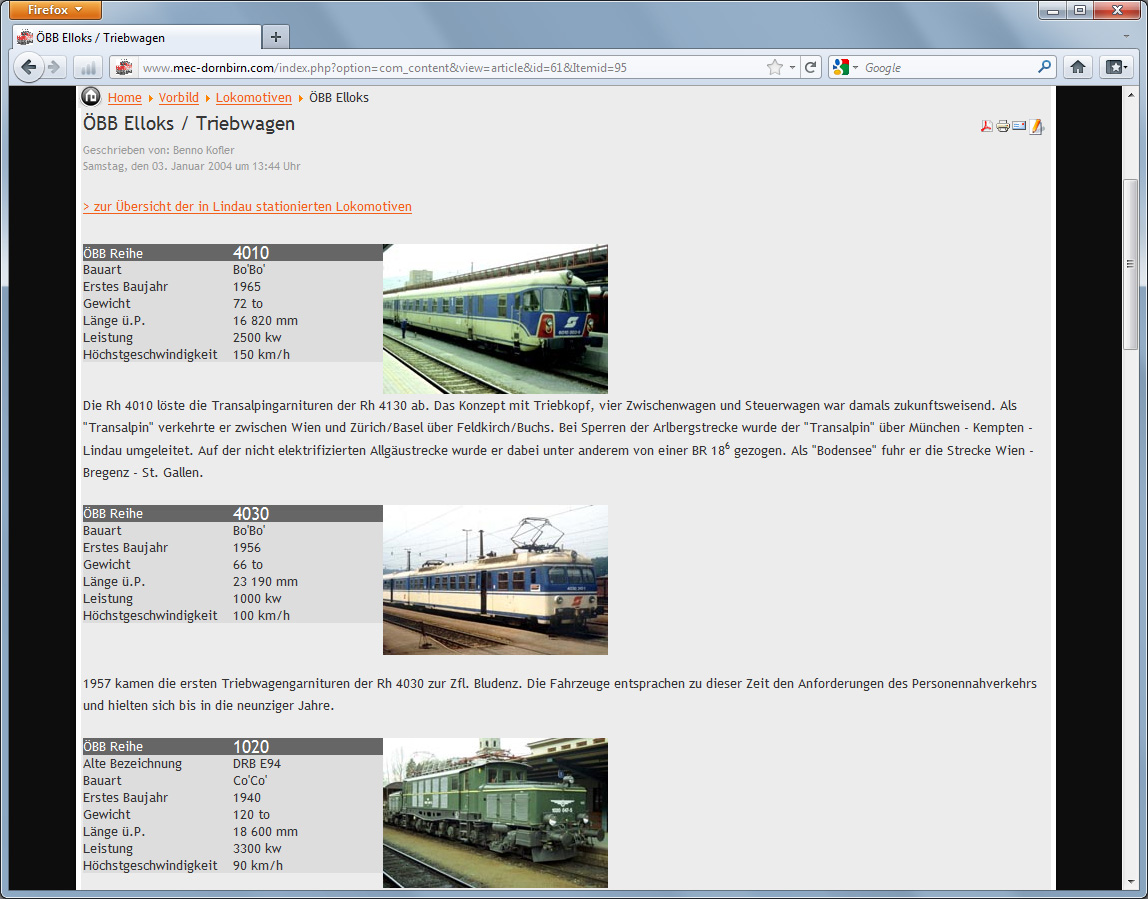Click the label Alte Bezeichnung
Viewport: 1148px width, 899px height.
tap(132, 764)
